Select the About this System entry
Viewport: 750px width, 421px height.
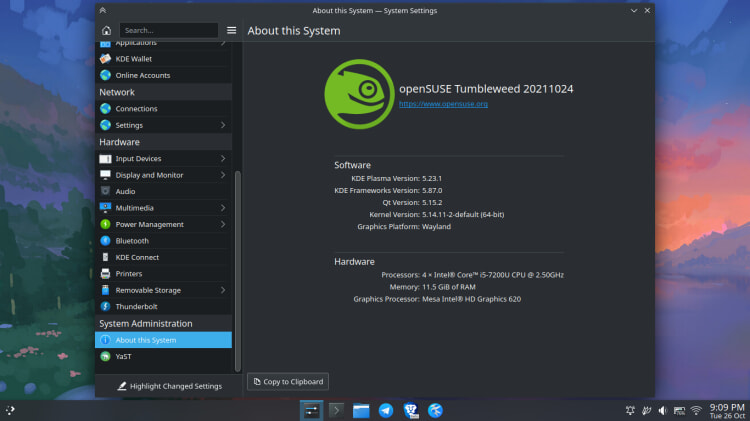click(163, 340)
